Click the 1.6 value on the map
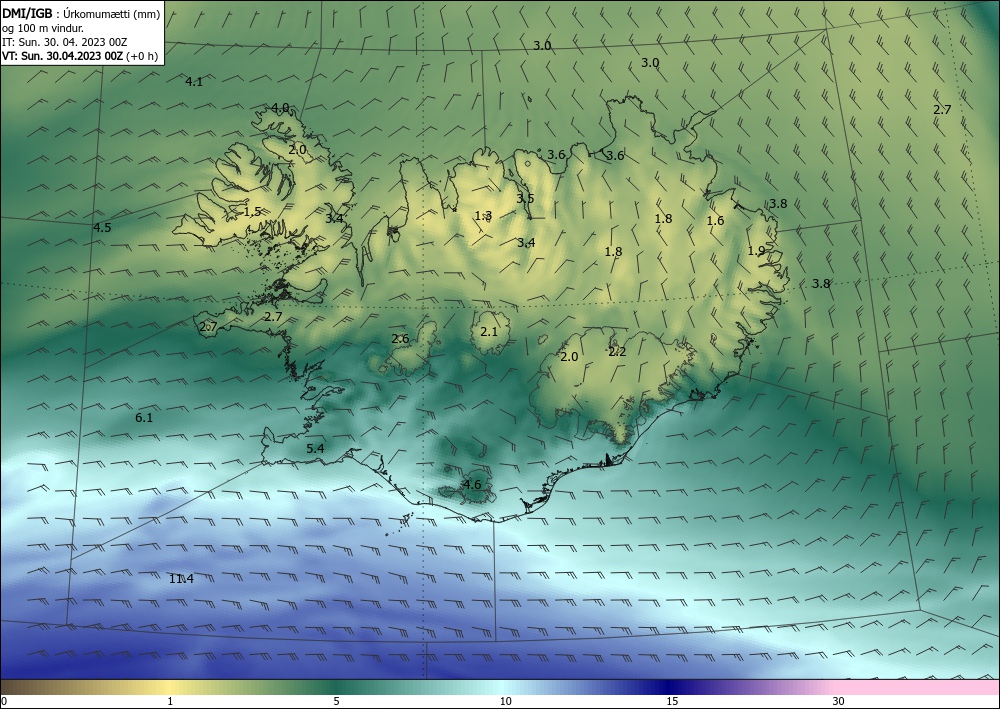 coord(716,221)
